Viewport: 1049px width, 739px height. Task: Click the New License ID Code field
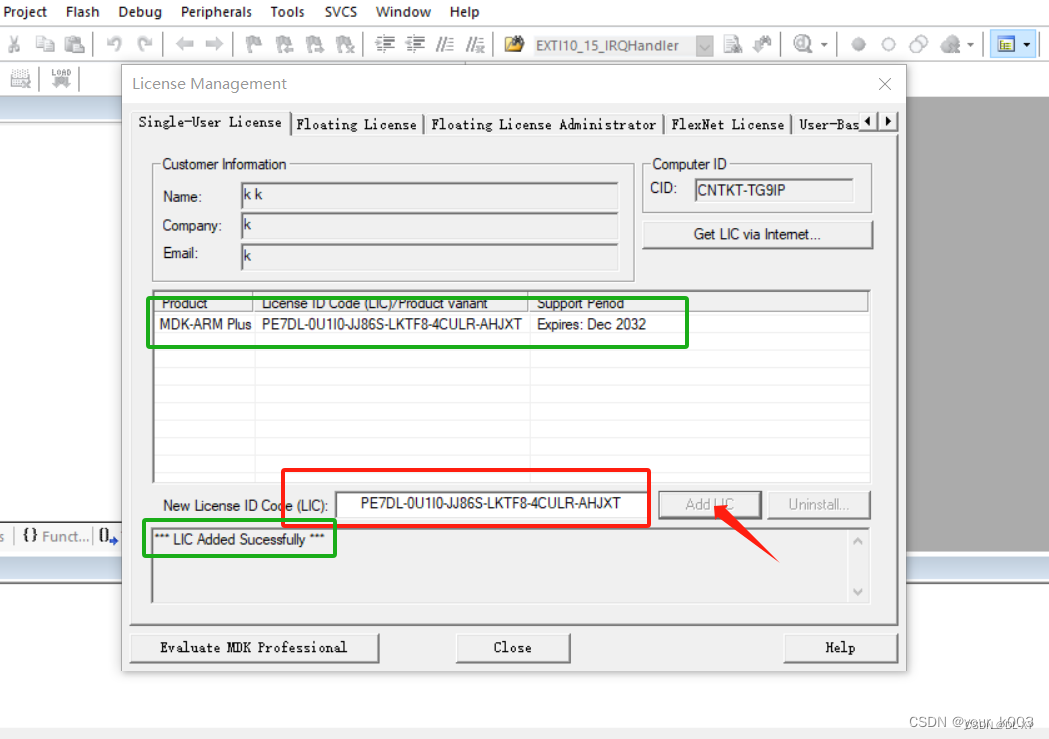492,504
